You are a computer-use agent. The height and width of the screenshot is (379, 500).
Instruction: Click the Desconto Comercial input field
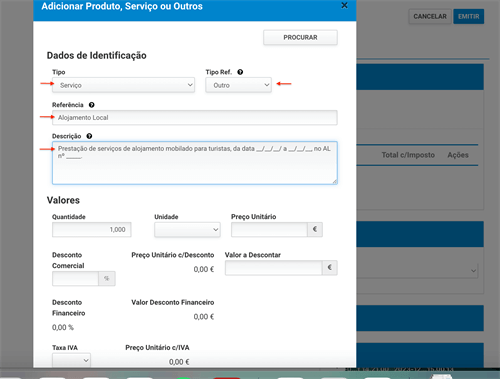[x=75, y=279]
